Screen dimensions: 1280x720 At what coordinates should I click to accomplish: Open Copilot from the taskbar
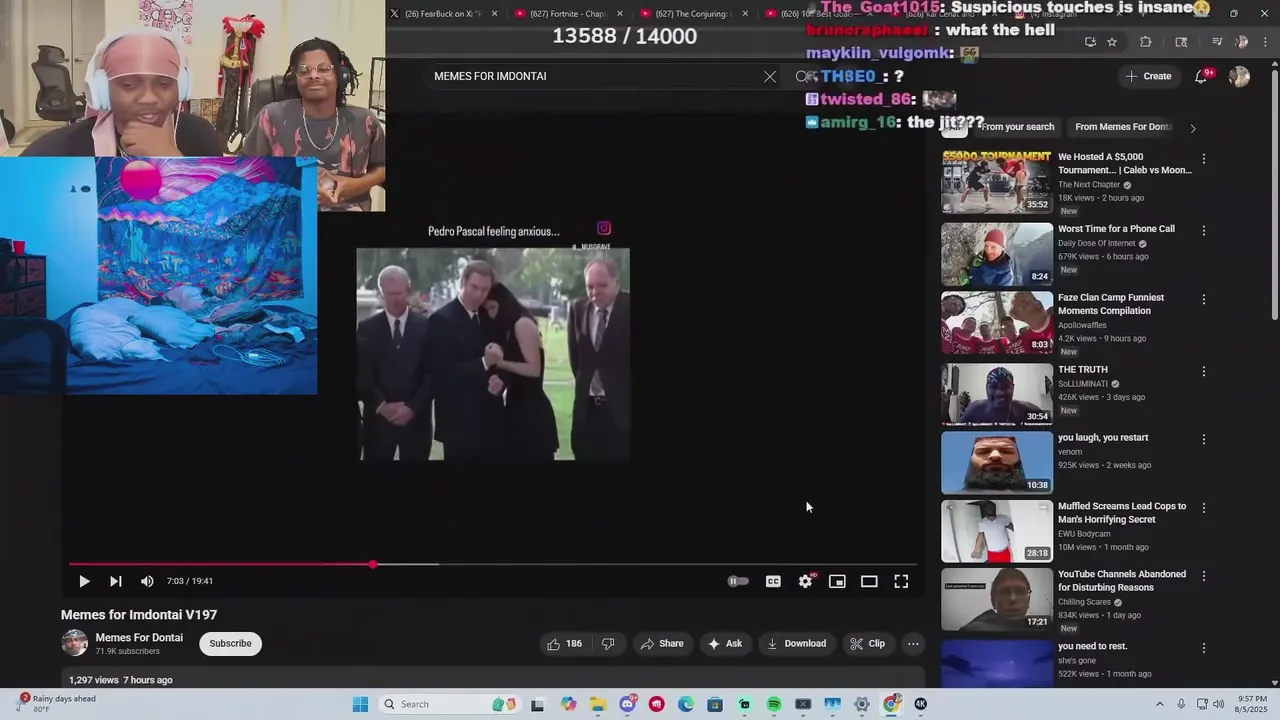coord(569,704)
